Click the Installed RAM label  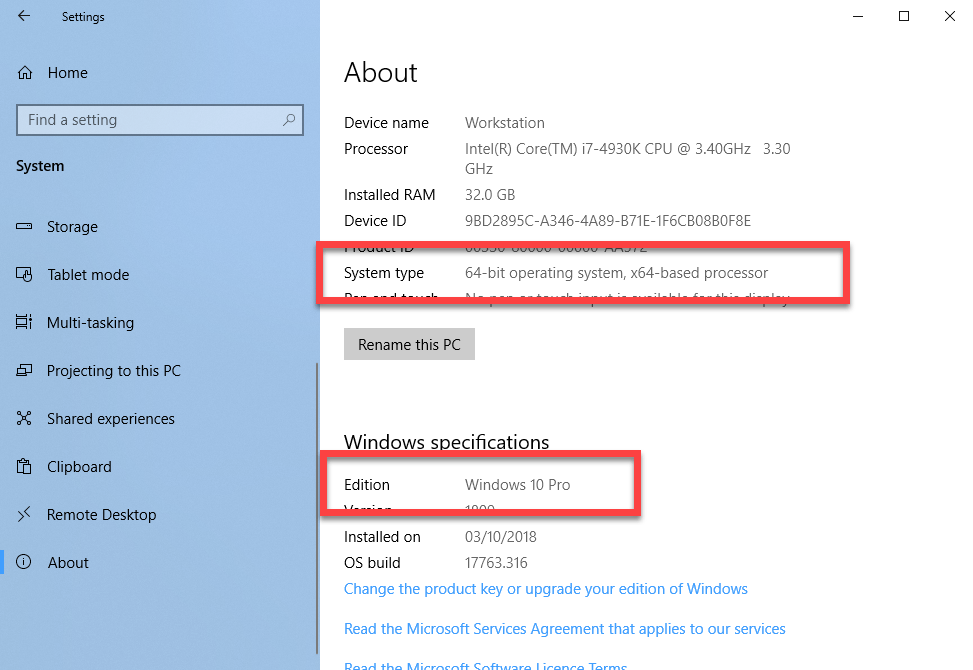[390, 195]
